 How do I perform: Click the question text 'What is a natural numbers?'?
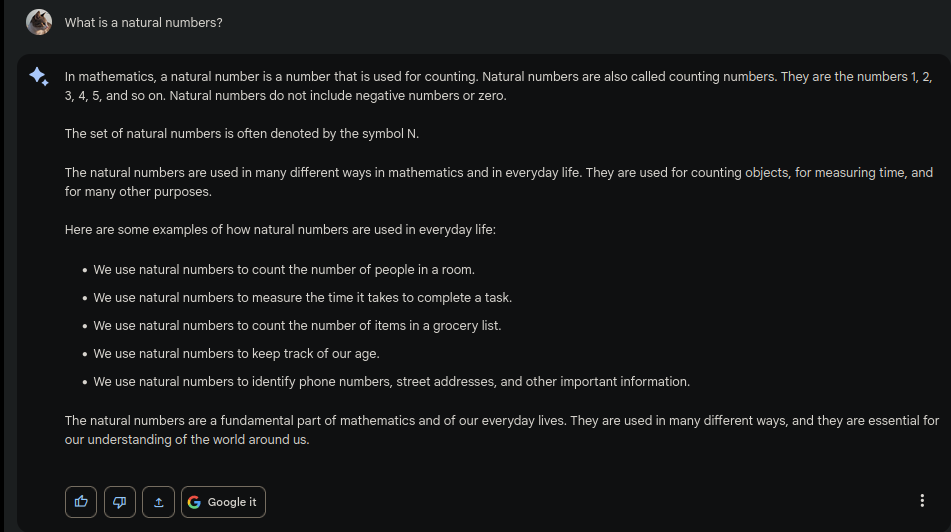(144, 22)
